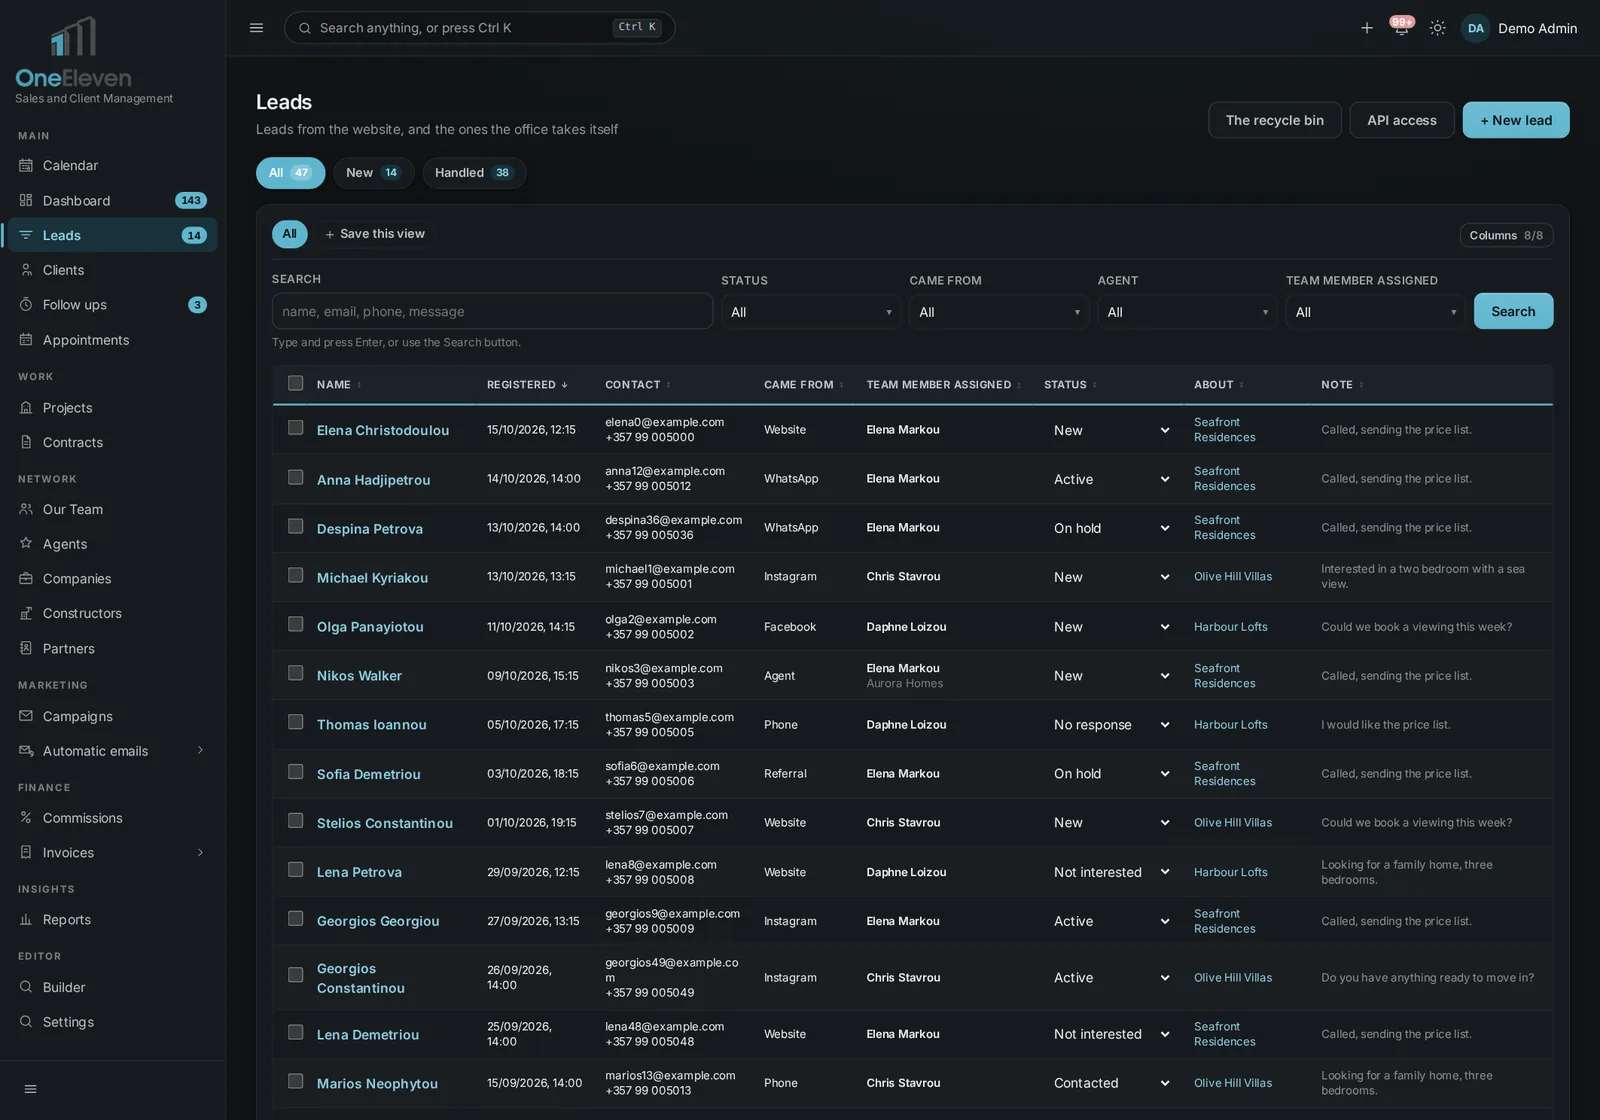The width and height of the screenshot is (1600, 1120).
Task: Open Dashboard in the sidebar
Action: 110,200
